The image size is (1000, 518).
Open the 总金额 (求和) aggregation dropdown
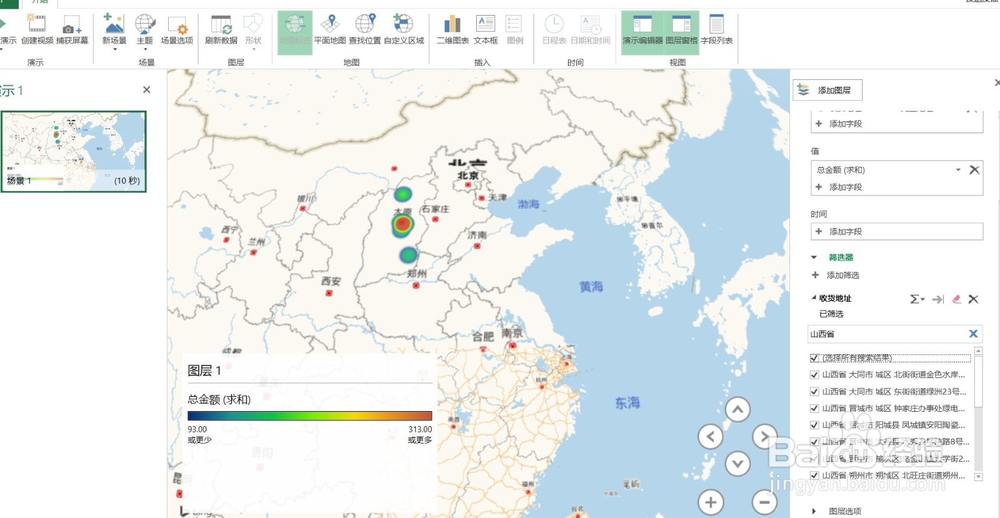pos(958,170)
